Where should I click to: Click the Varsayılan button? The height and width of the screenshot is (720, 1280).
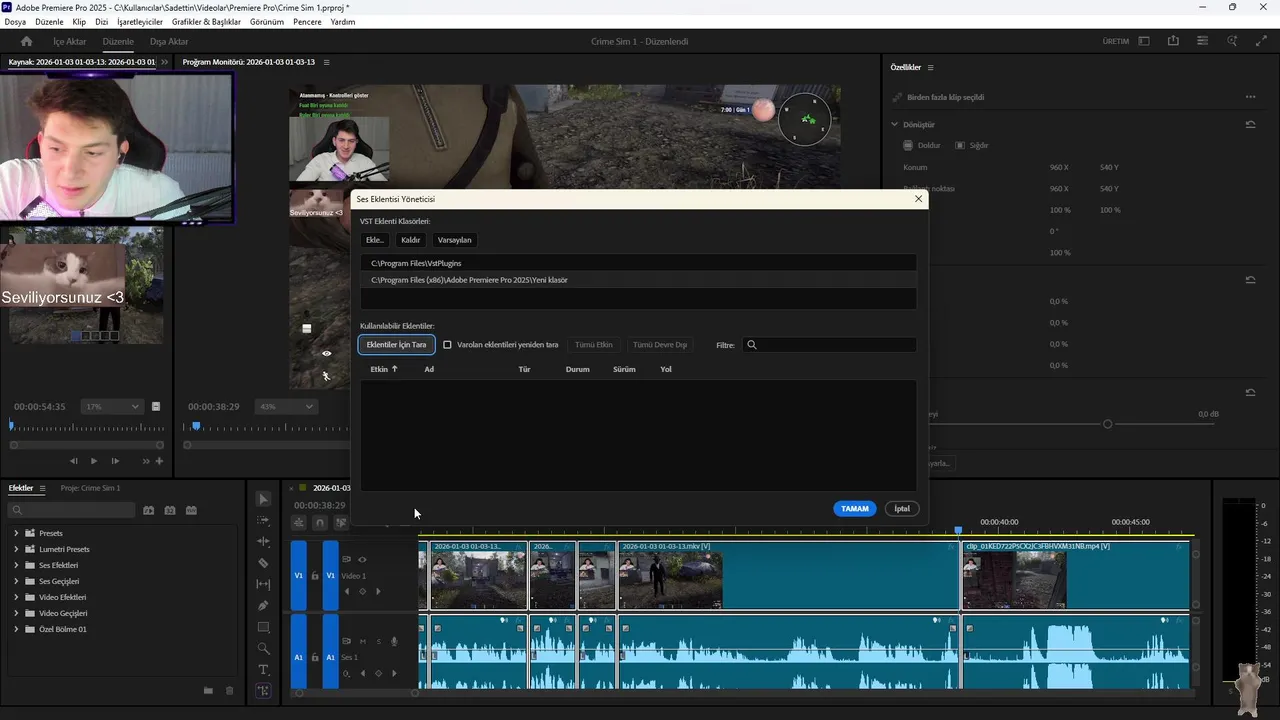tap(455, 240)
